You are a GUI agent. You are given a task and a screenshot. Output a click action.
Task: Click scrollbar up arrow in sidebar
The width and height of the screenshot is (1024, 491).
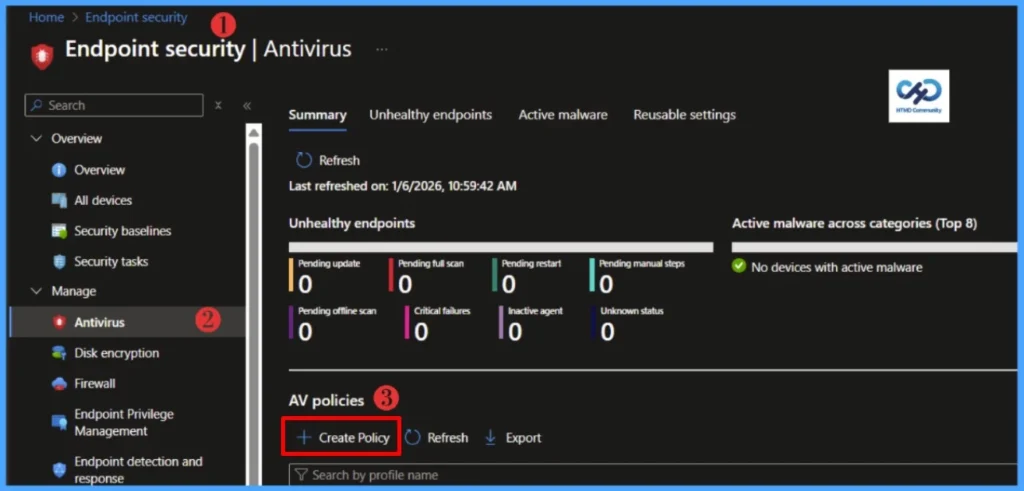click(254, 133)
